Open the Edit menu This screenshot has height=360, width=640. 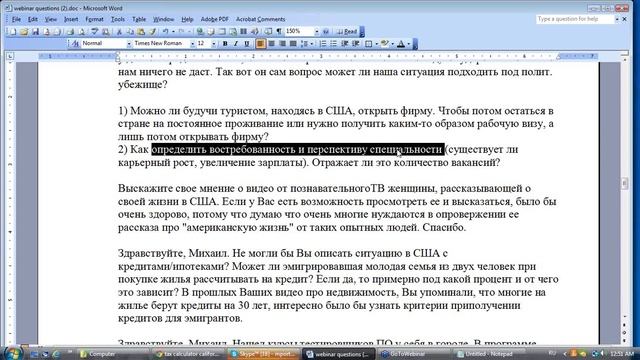[33, 19]
